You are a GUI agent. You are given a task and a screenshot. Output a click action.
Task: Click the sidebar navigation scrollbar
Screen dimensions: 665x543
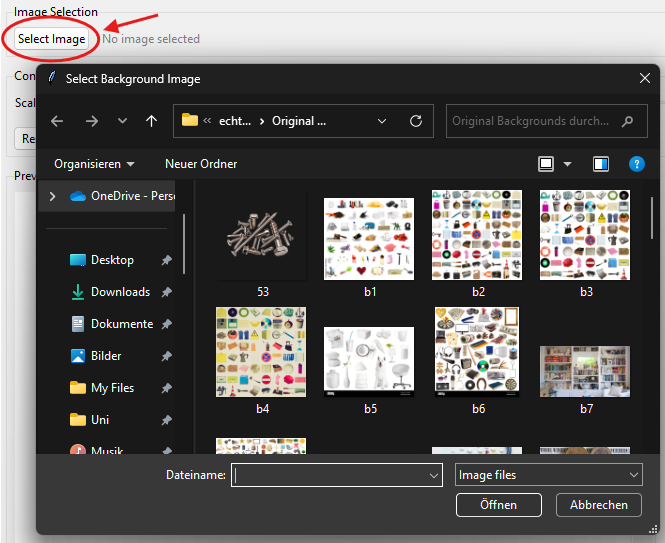tap(184, 244)
